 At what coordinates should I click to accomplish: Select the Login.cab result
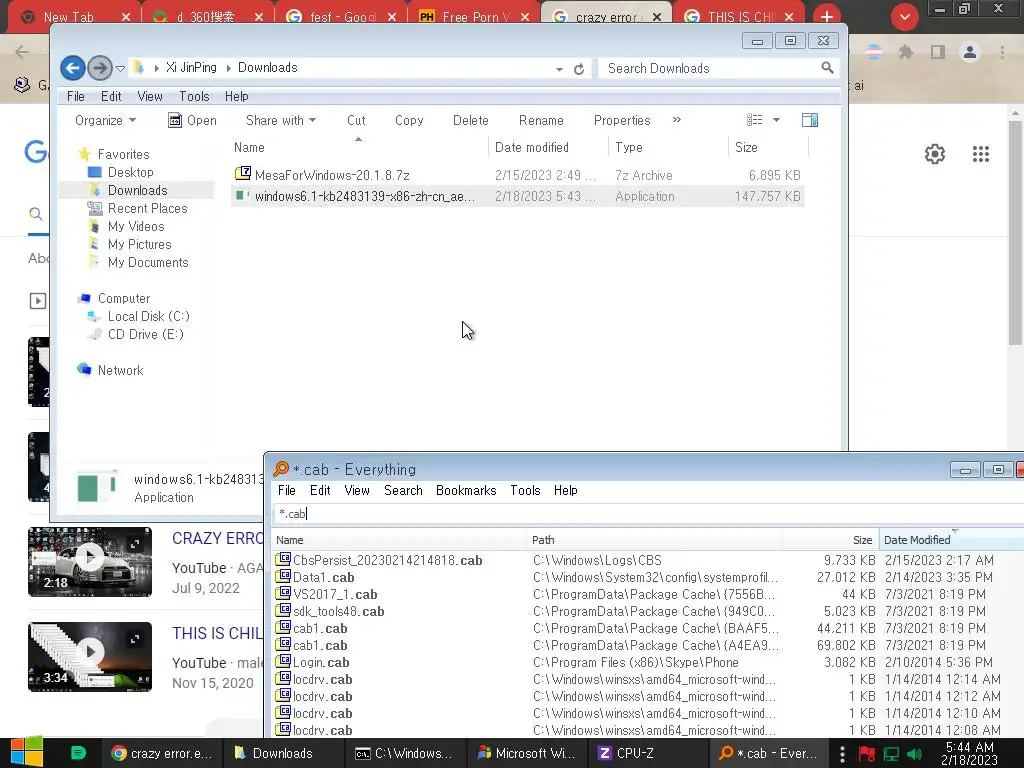[x=648, y=662]
